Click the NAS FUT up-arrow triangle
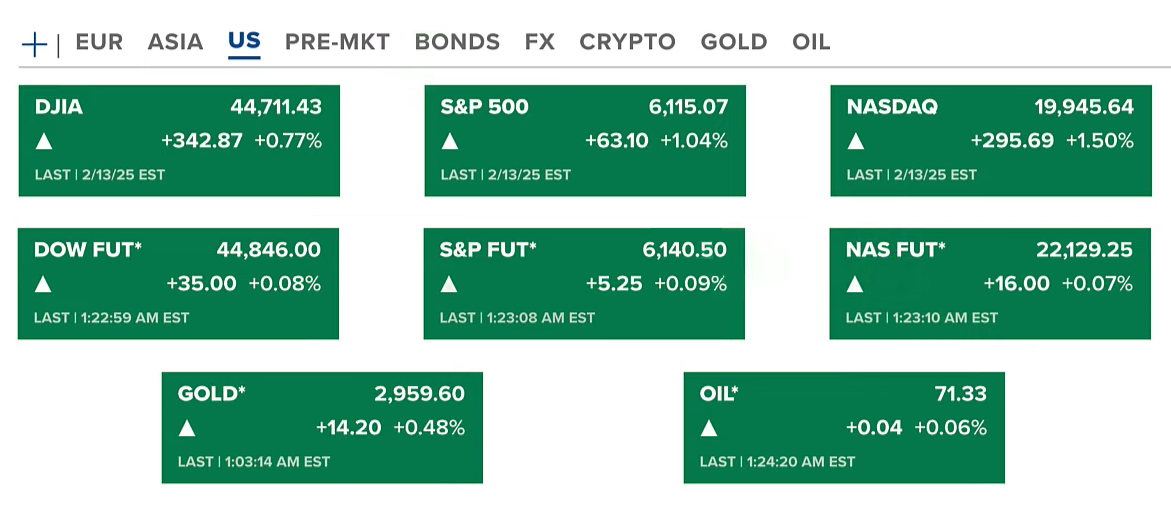This screenshot has width=1171, height=509. (x=855, y=284)
